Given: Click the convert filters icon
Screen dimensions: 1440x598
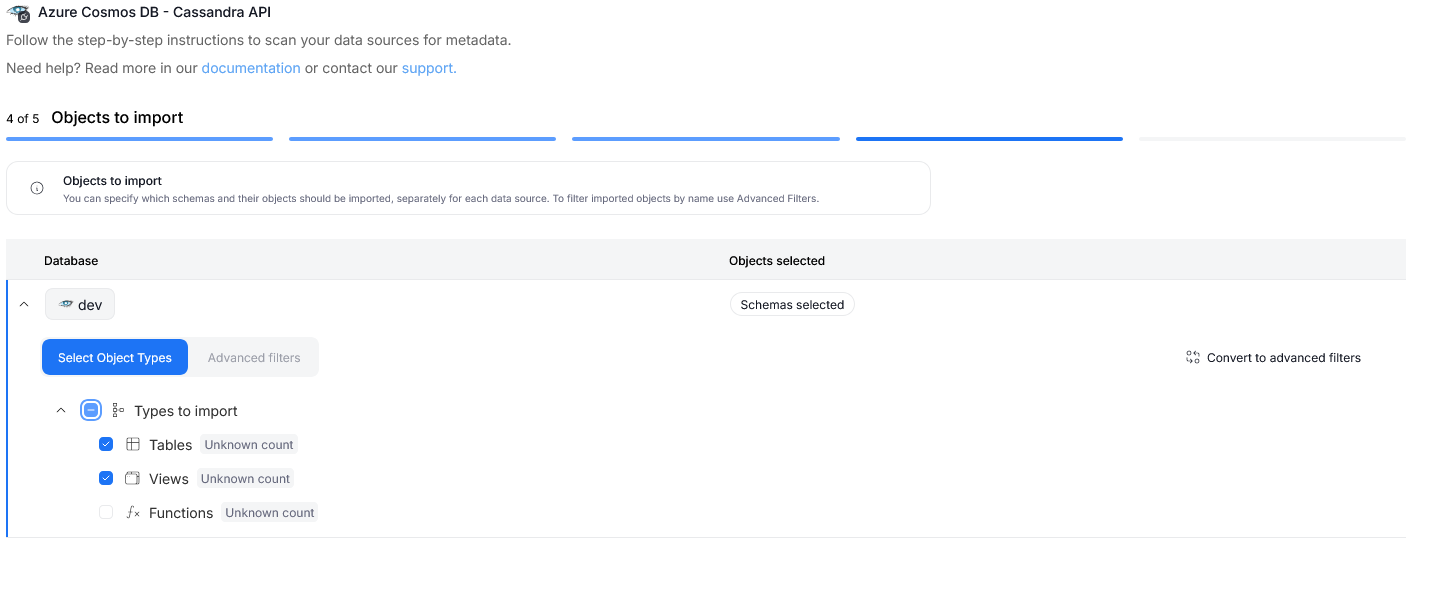Looking at the screenshot, I should (1192, 357).
